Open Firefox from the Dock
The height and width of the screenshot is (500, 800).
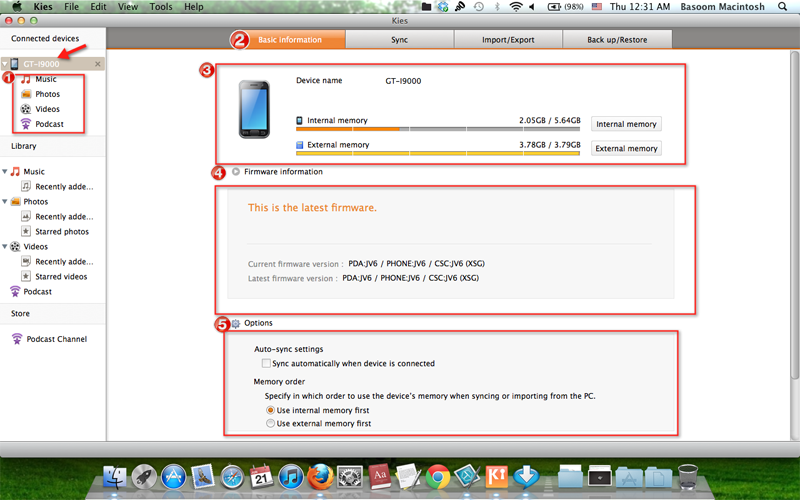pyautogui.click(x=320, y=477)
